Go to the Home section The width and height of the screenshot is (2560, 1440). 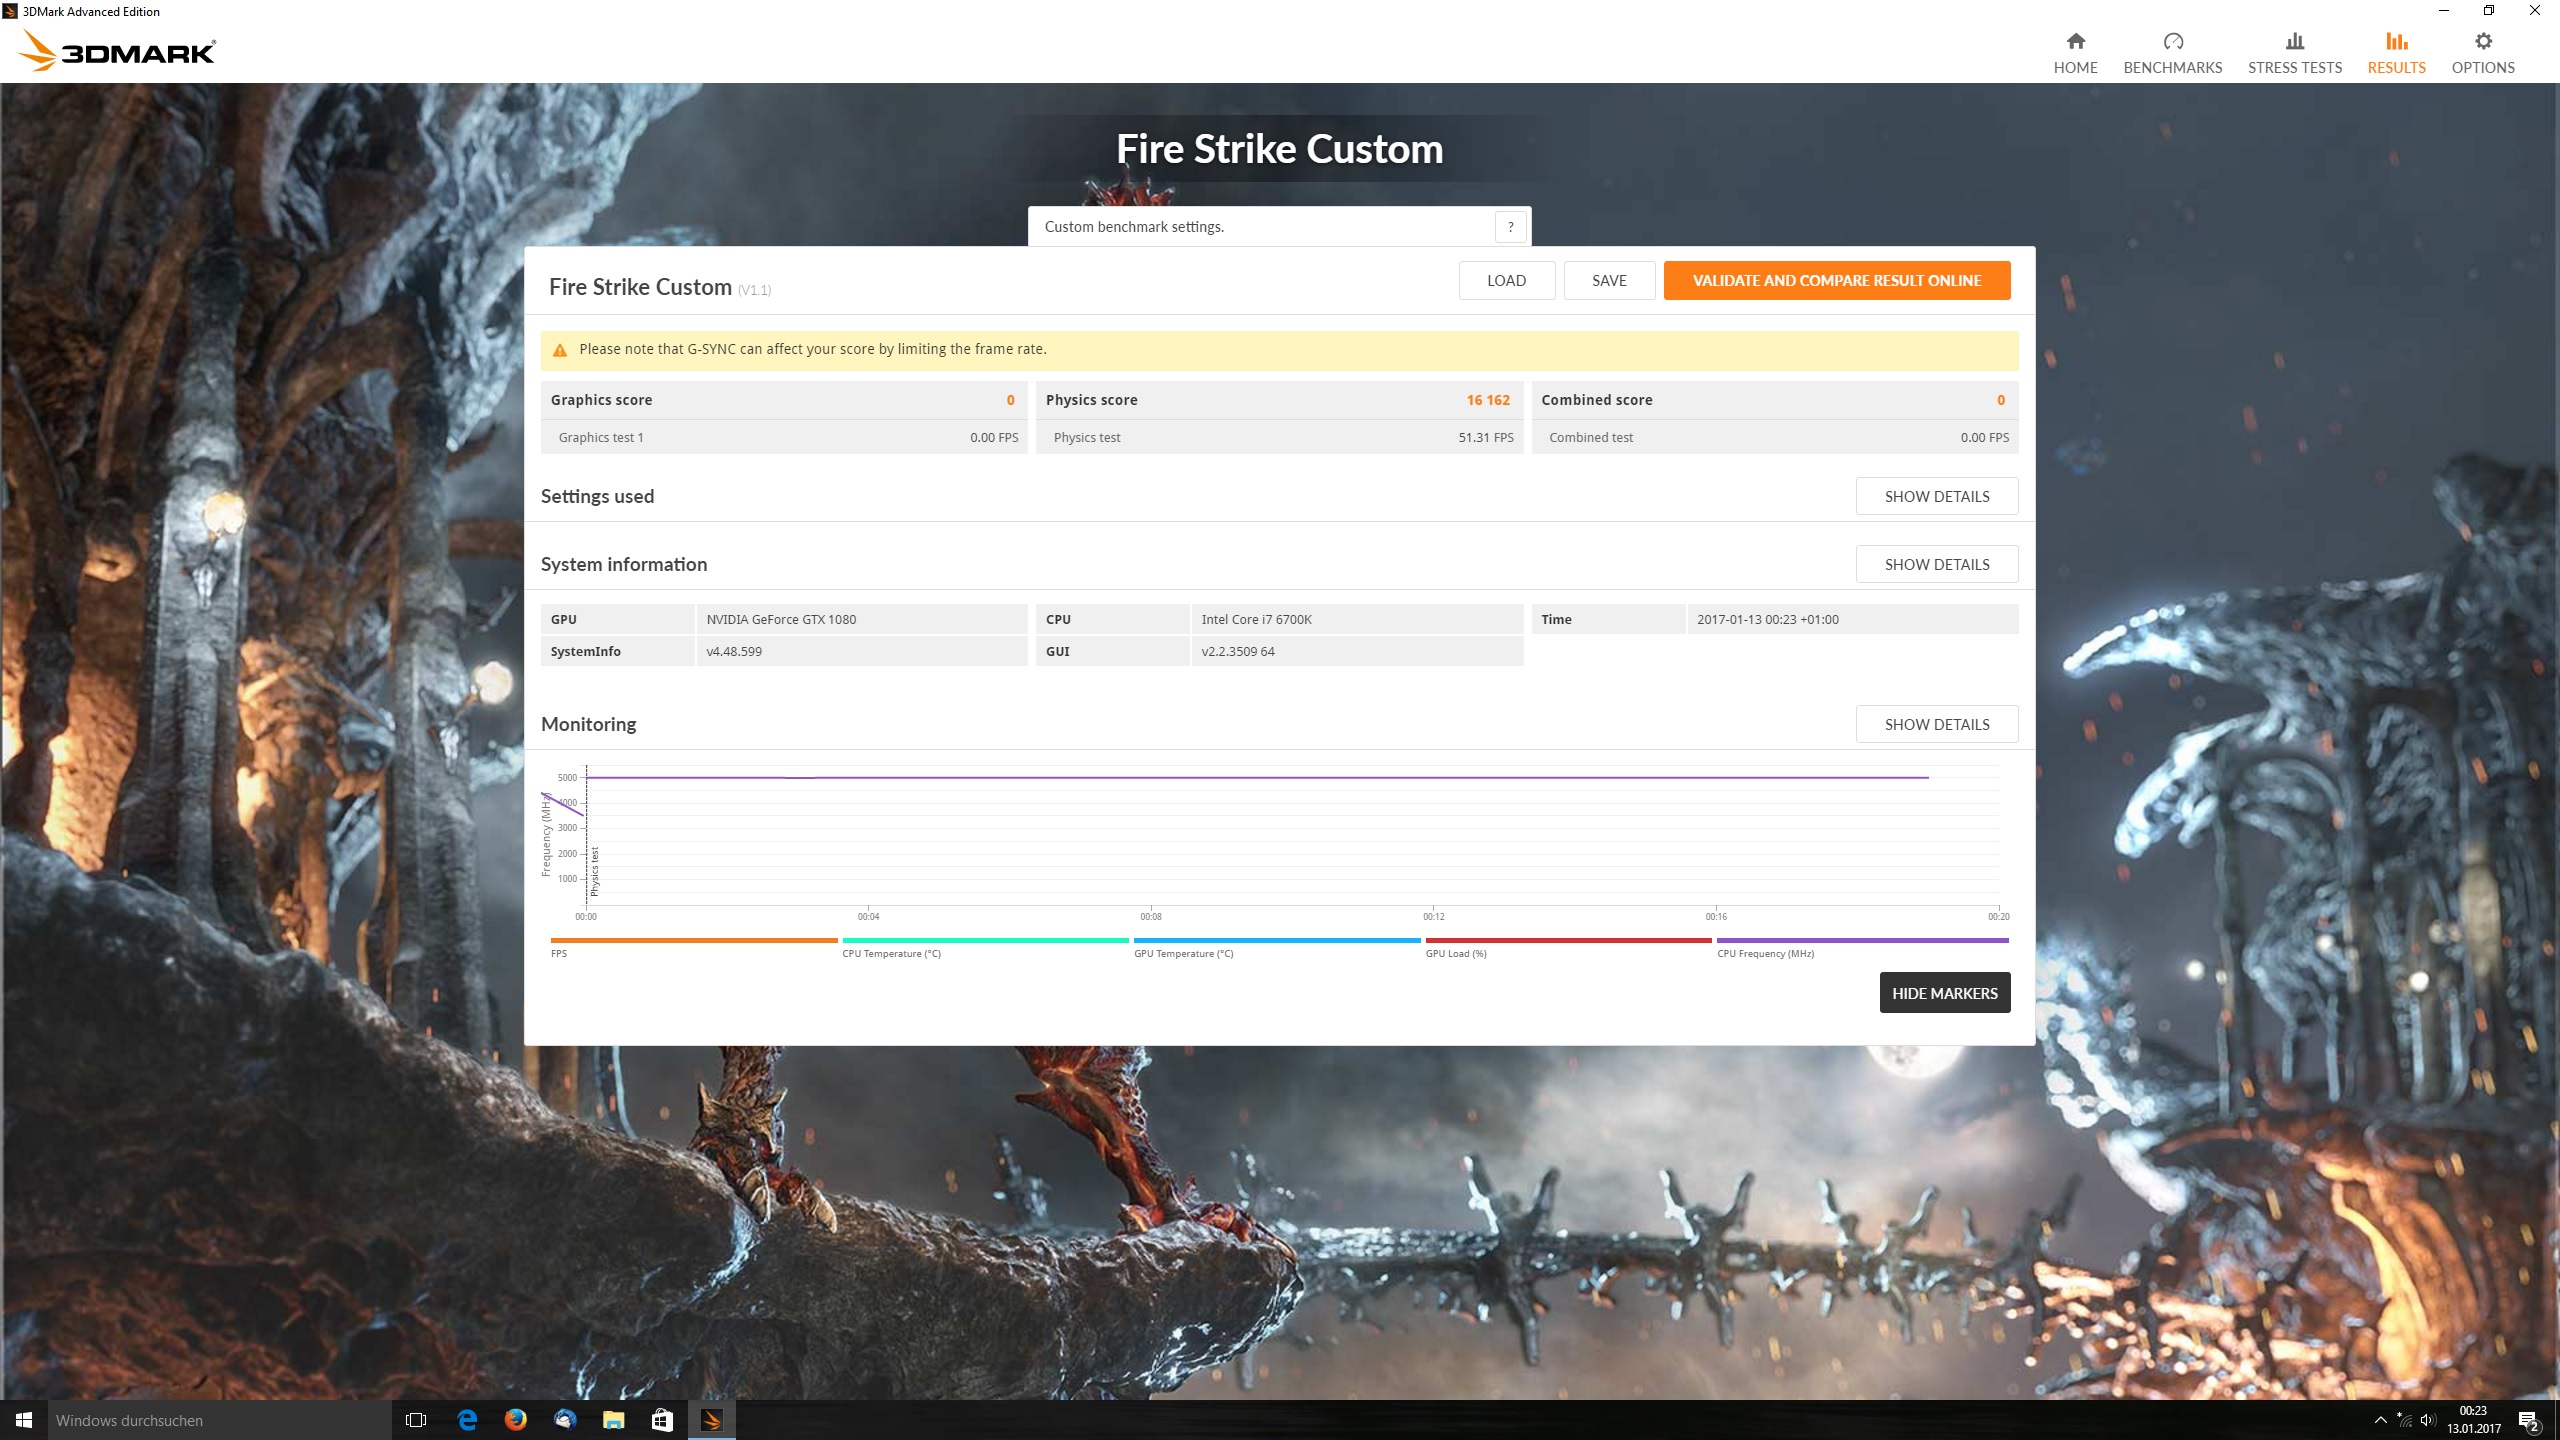click(x=2075, y=53)
